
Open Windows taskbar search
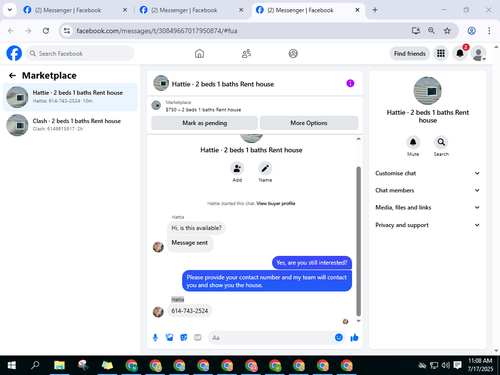35,365
